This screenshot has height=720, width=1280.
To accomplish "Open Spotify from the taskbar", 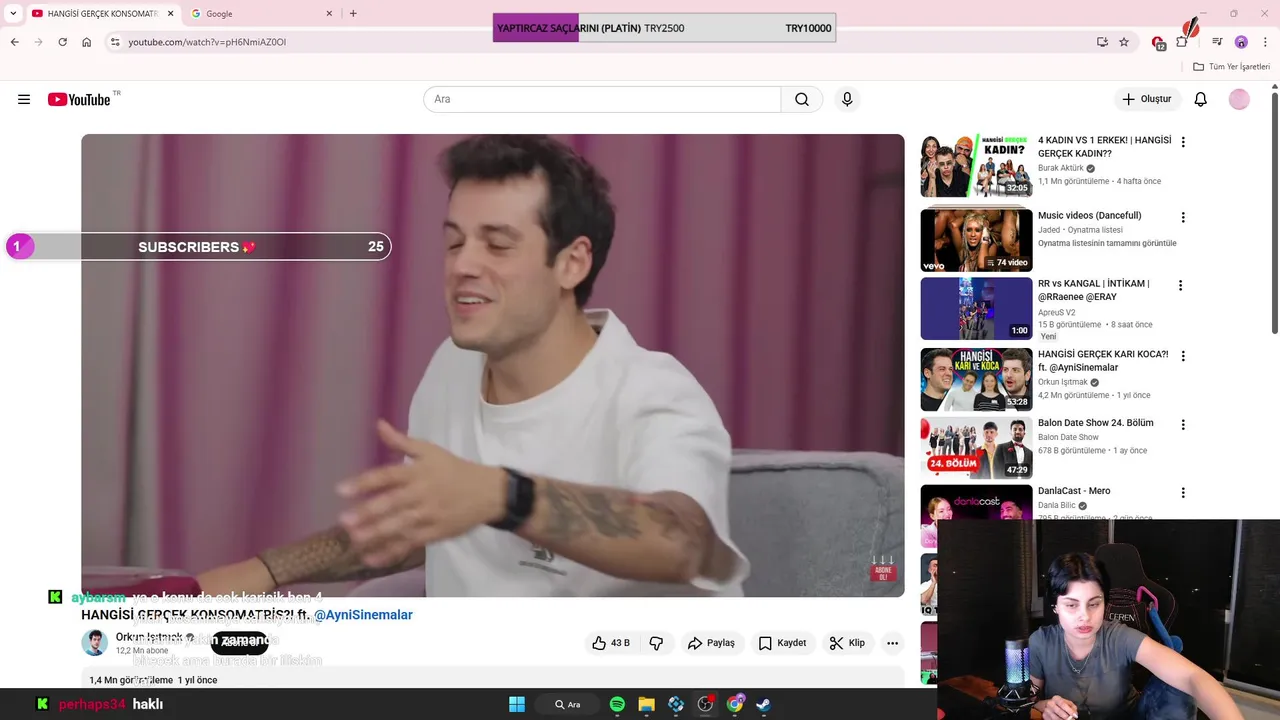I will click(617, 704).
